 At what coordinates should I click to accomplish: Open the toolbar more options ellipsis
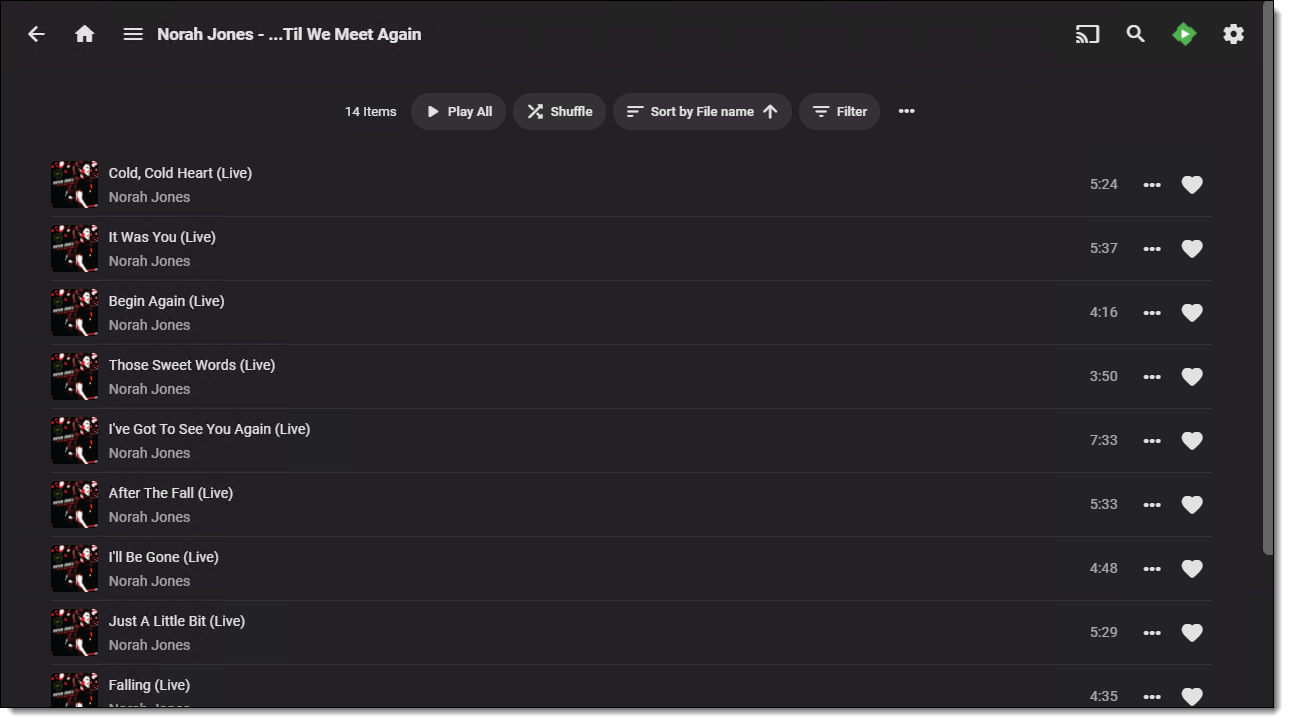pos(906,111)
